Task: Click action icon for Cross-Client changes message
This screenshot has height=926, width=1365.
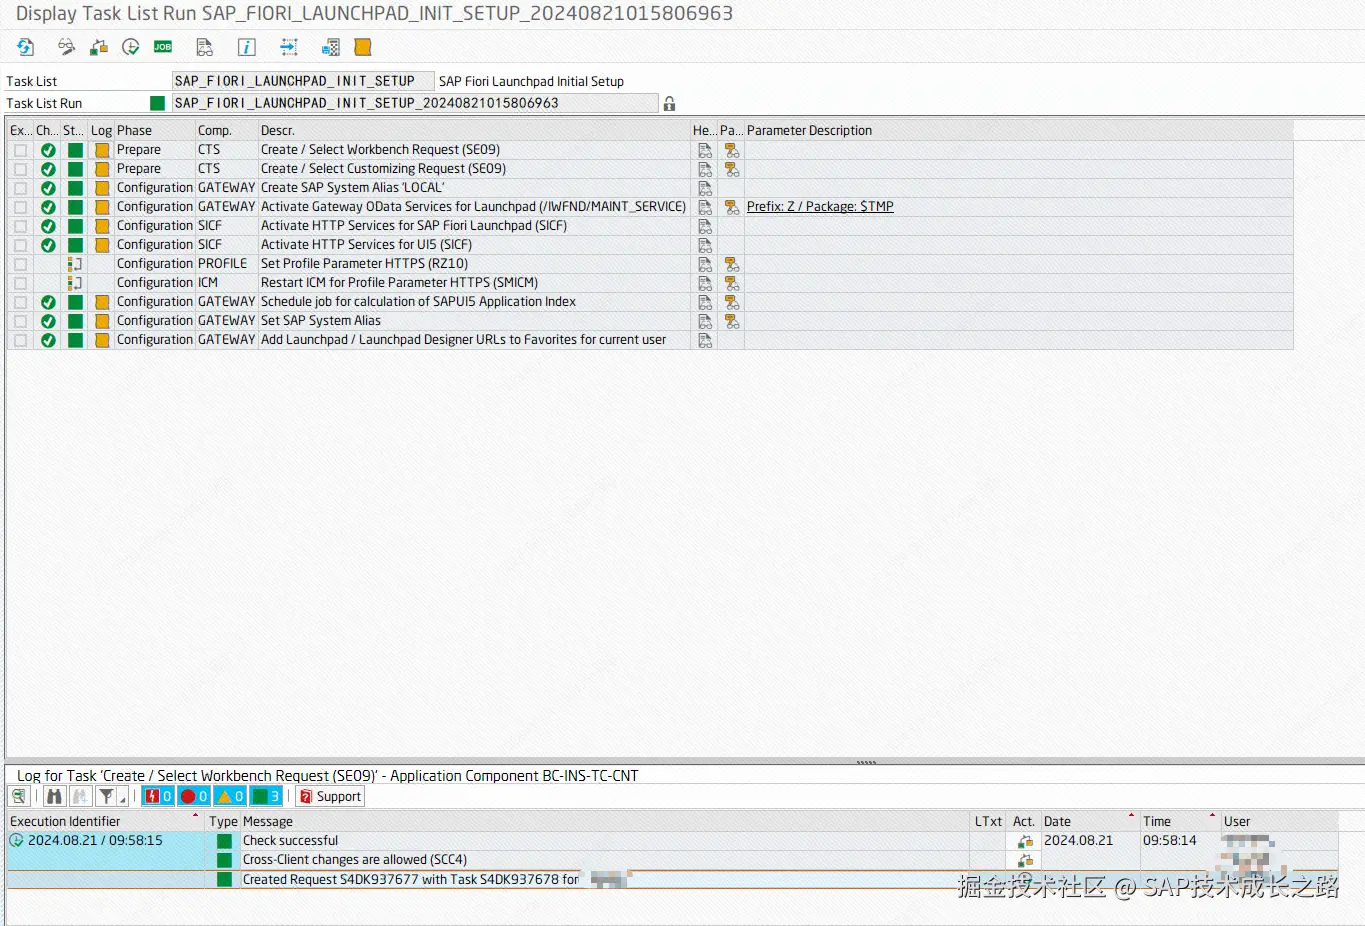Action: (x=1025, y=860)
